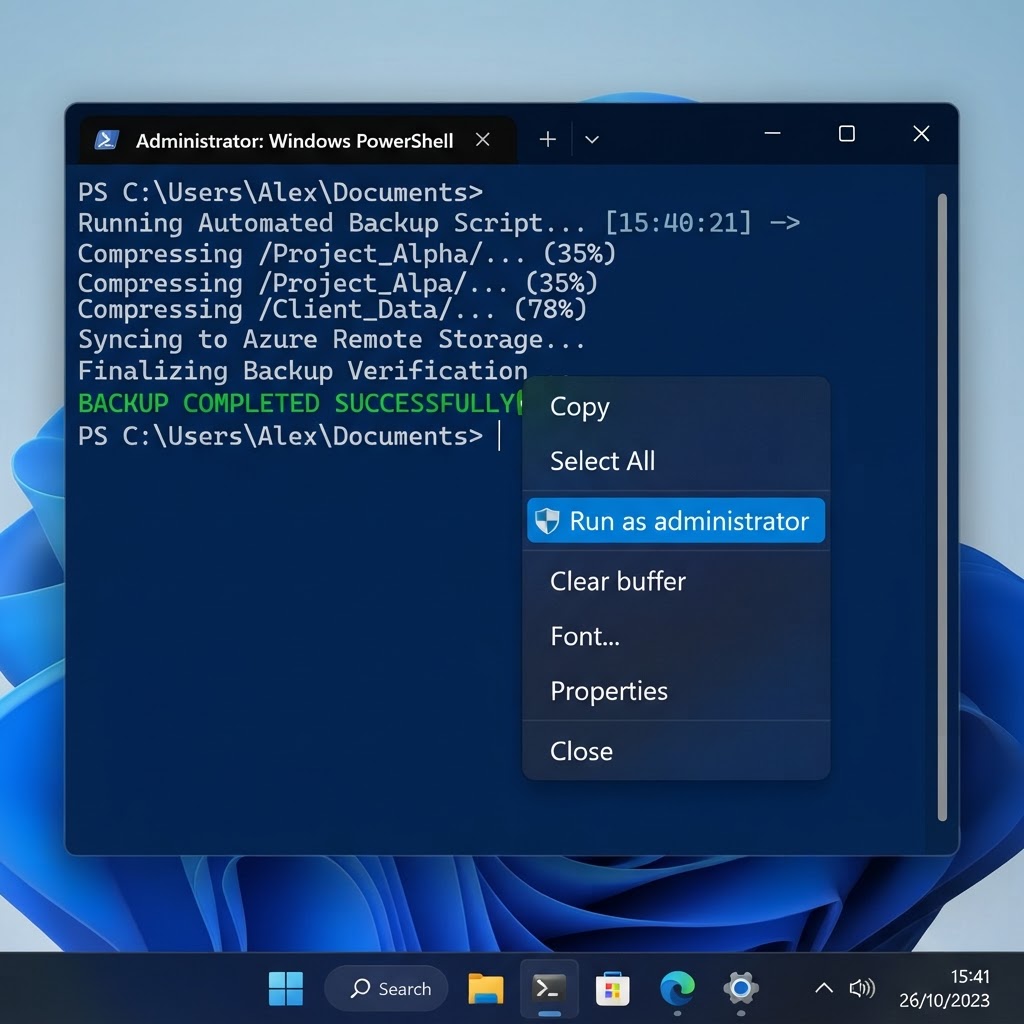Expand the new tab profile dropdown
The image size is (1024, 1024).
point(592,139)
